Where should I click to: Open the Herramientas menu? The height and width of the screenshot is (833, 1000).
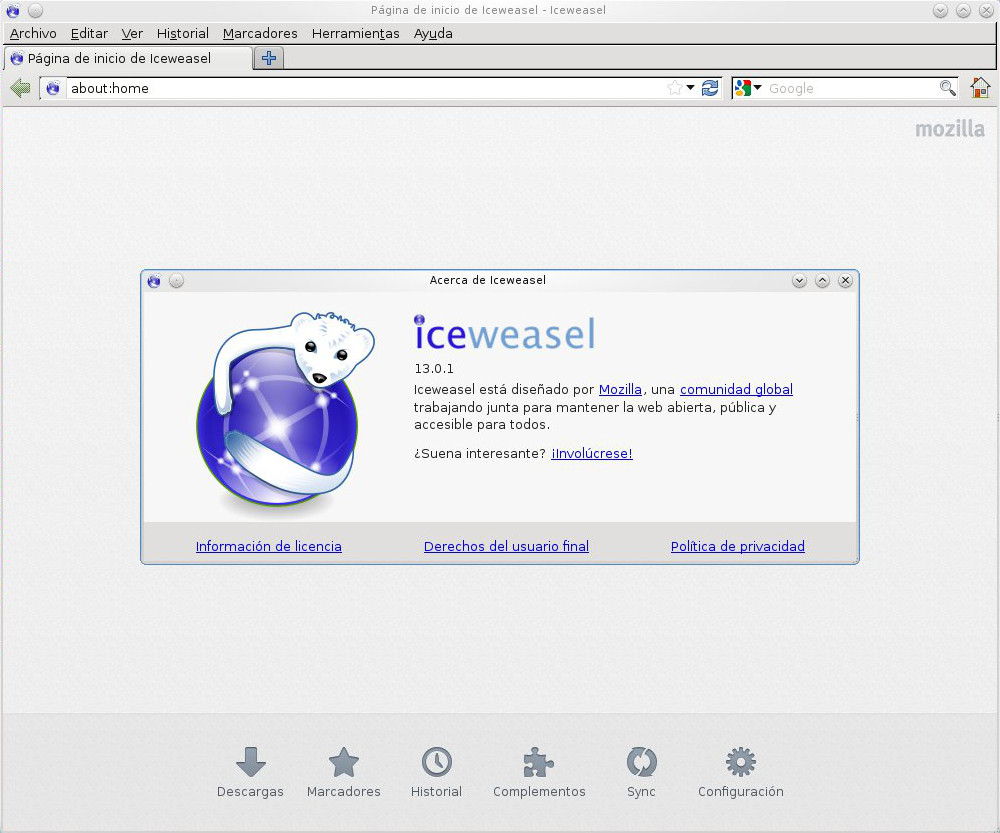click(355, 33)
